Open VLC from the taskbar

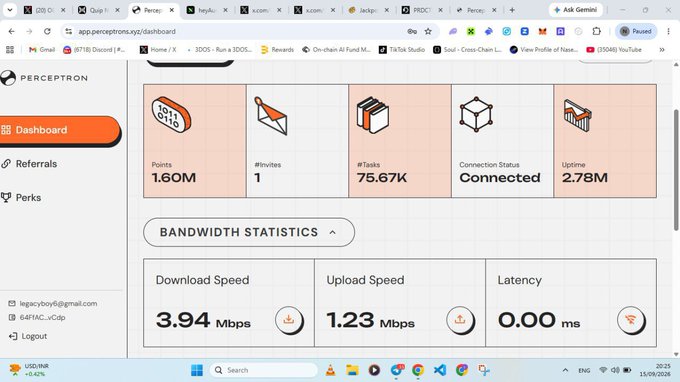point(330,370)
